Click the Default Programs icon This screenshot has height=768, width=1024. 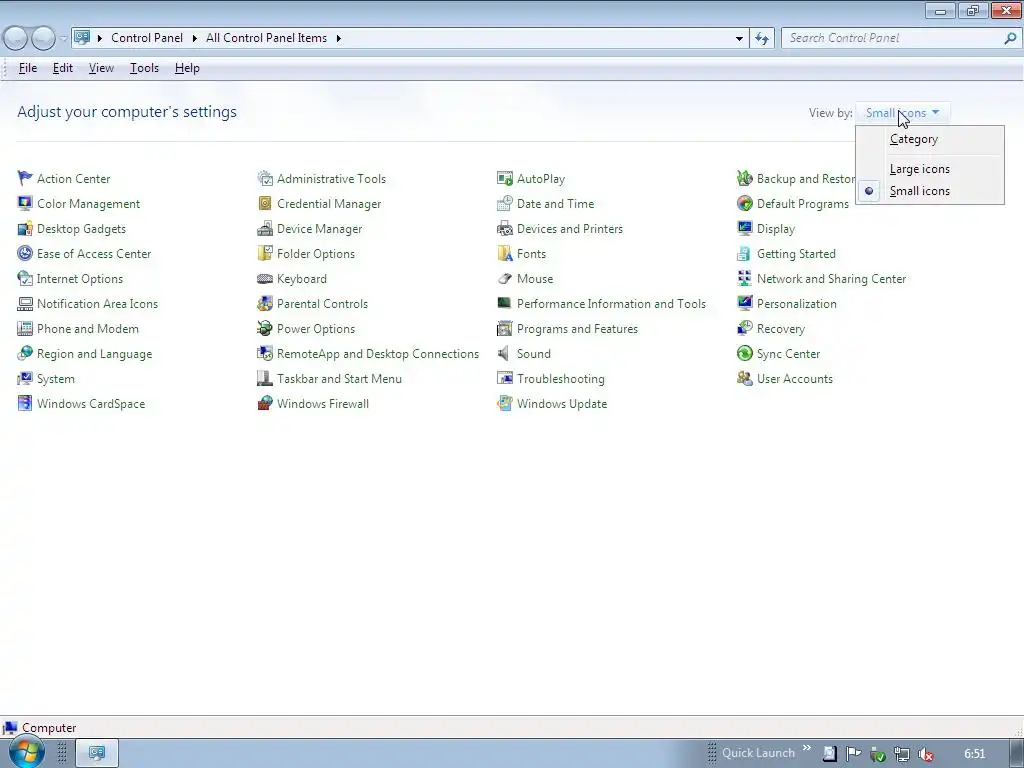point(744,203)
